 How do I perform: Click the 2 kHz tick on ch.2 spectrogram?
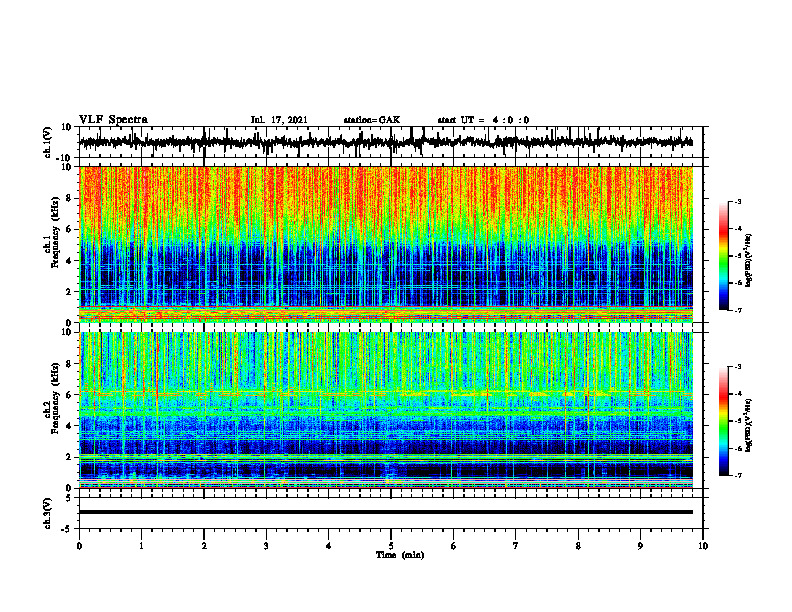69,457
